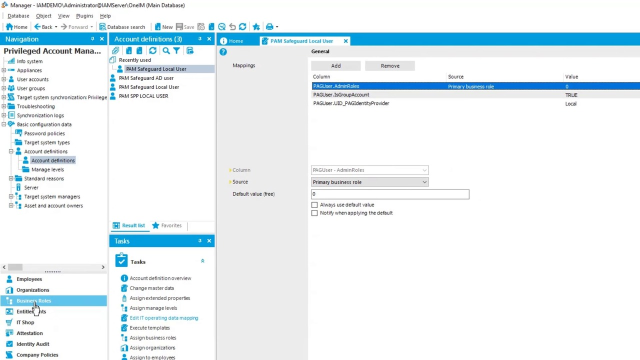
Task: Open print options dropdown arrow
Action: pos(277,27)
